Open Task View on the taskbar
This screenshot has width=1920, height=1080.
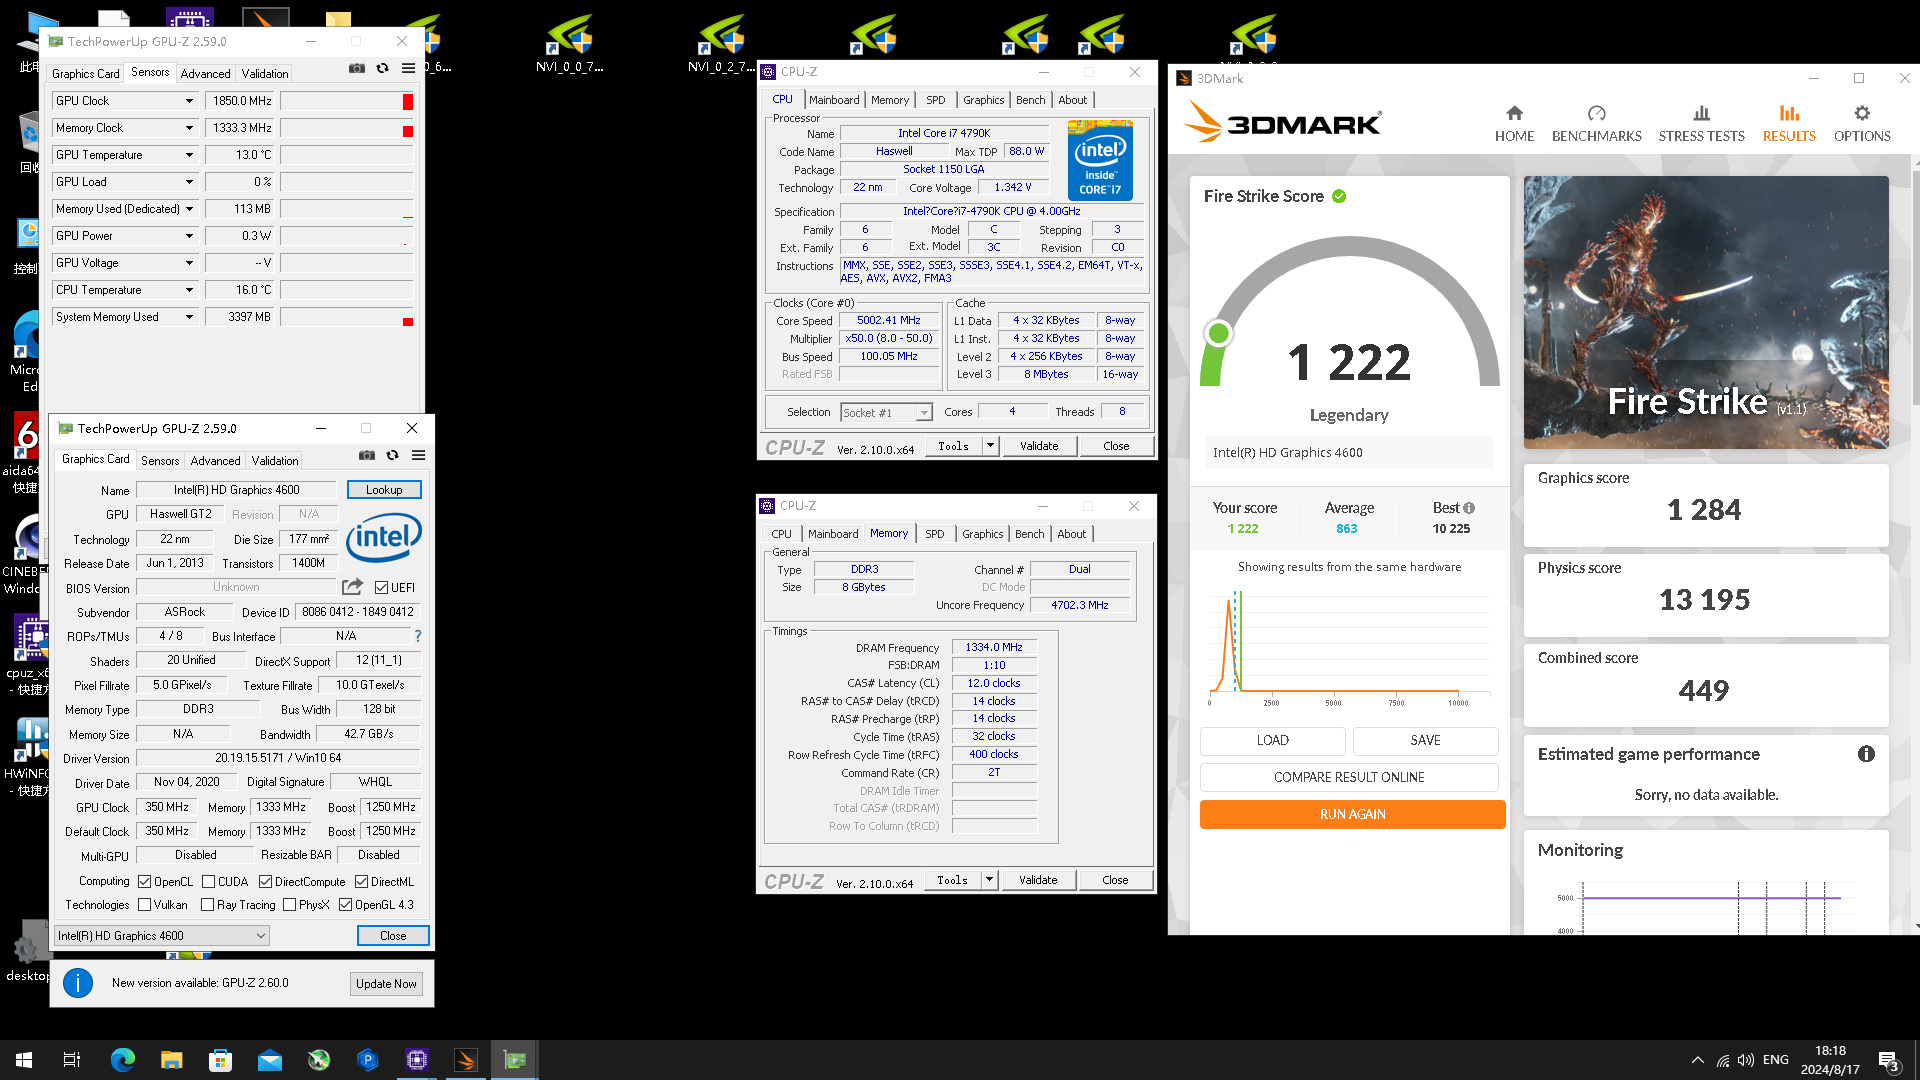[x=72, y=1060]
